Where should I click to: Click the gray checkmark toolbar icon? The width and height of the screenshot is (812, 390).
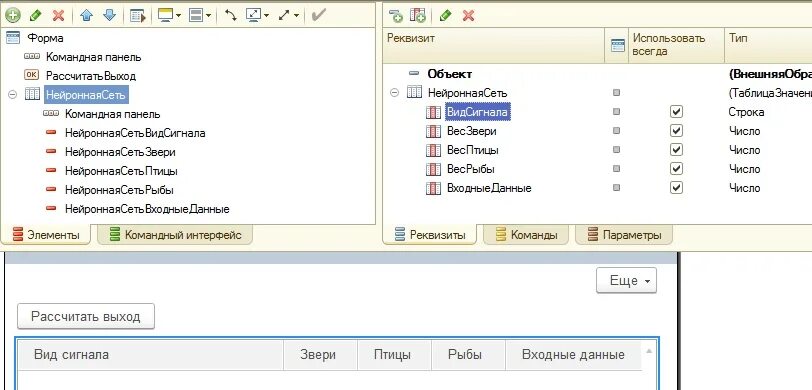tap(318, 15)
